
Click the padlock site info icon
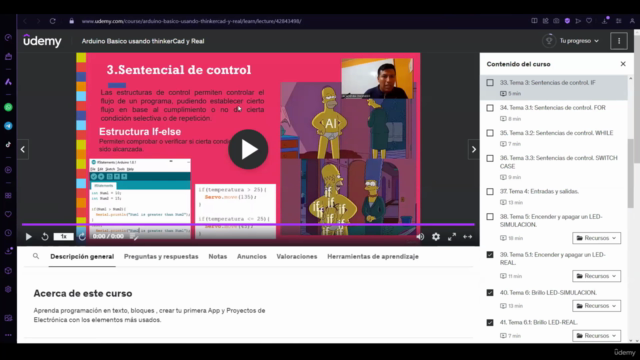(x=72, y=21)
